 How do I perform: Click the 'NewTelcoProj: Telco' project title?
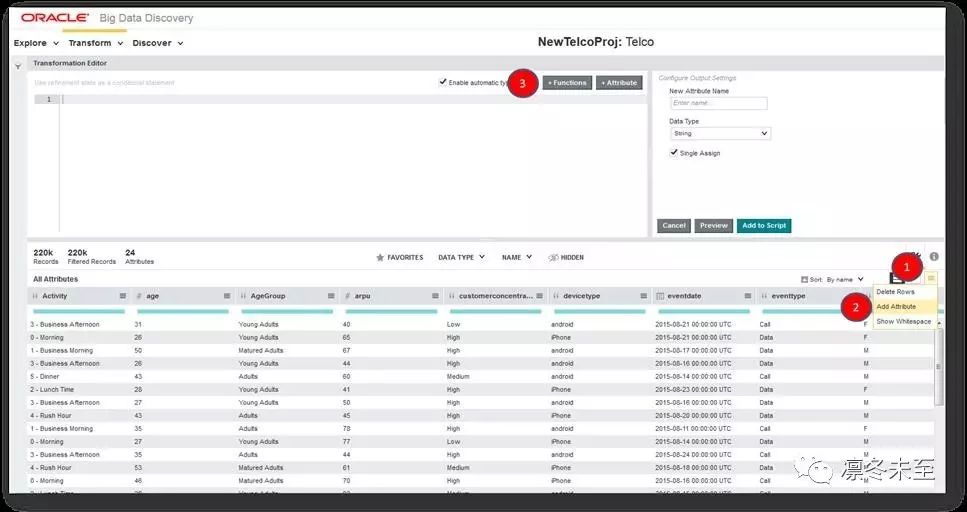(596, 42)
